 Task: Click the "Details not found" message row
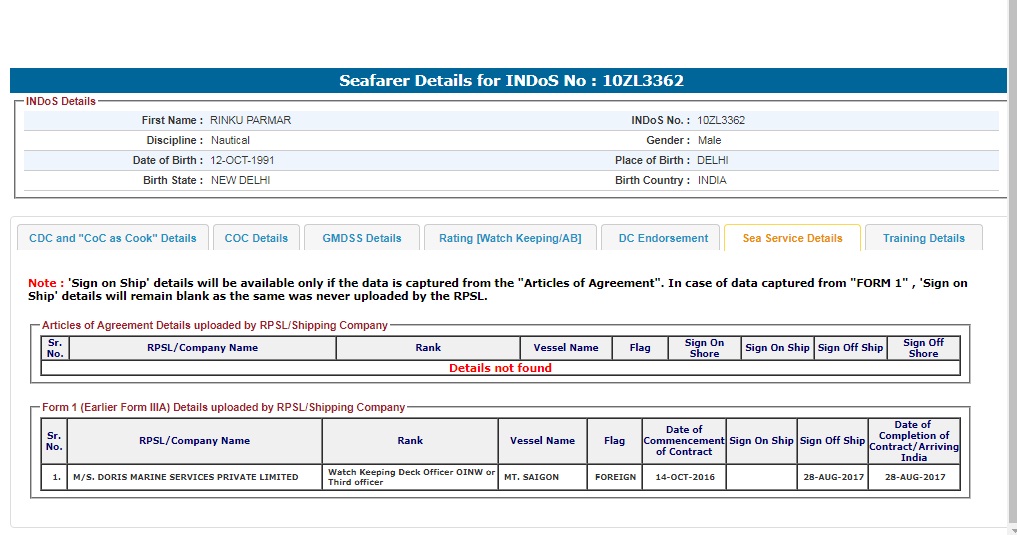coord(500,368)
